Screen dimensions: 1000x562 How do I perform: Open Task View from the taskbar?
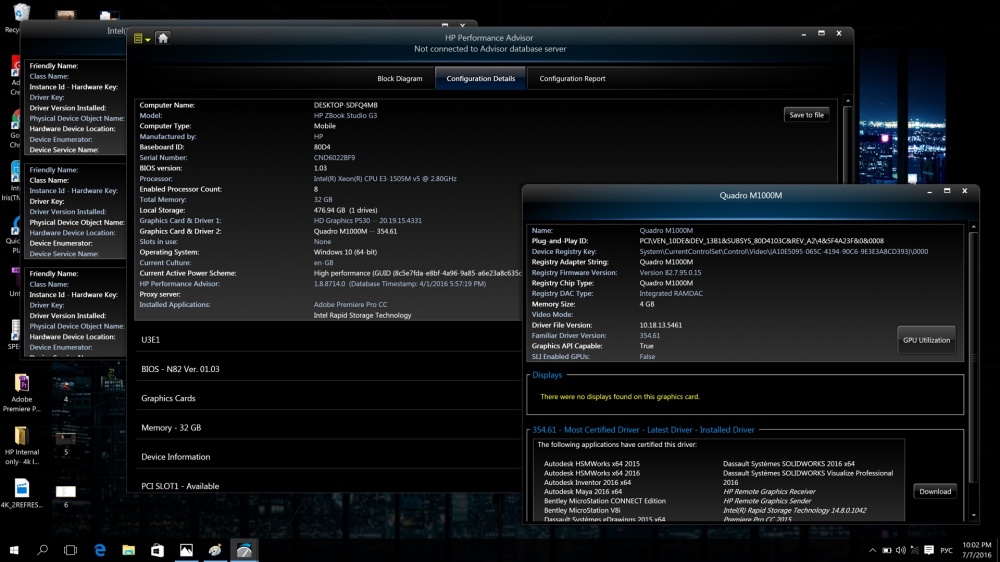click(x=71, y=550)
